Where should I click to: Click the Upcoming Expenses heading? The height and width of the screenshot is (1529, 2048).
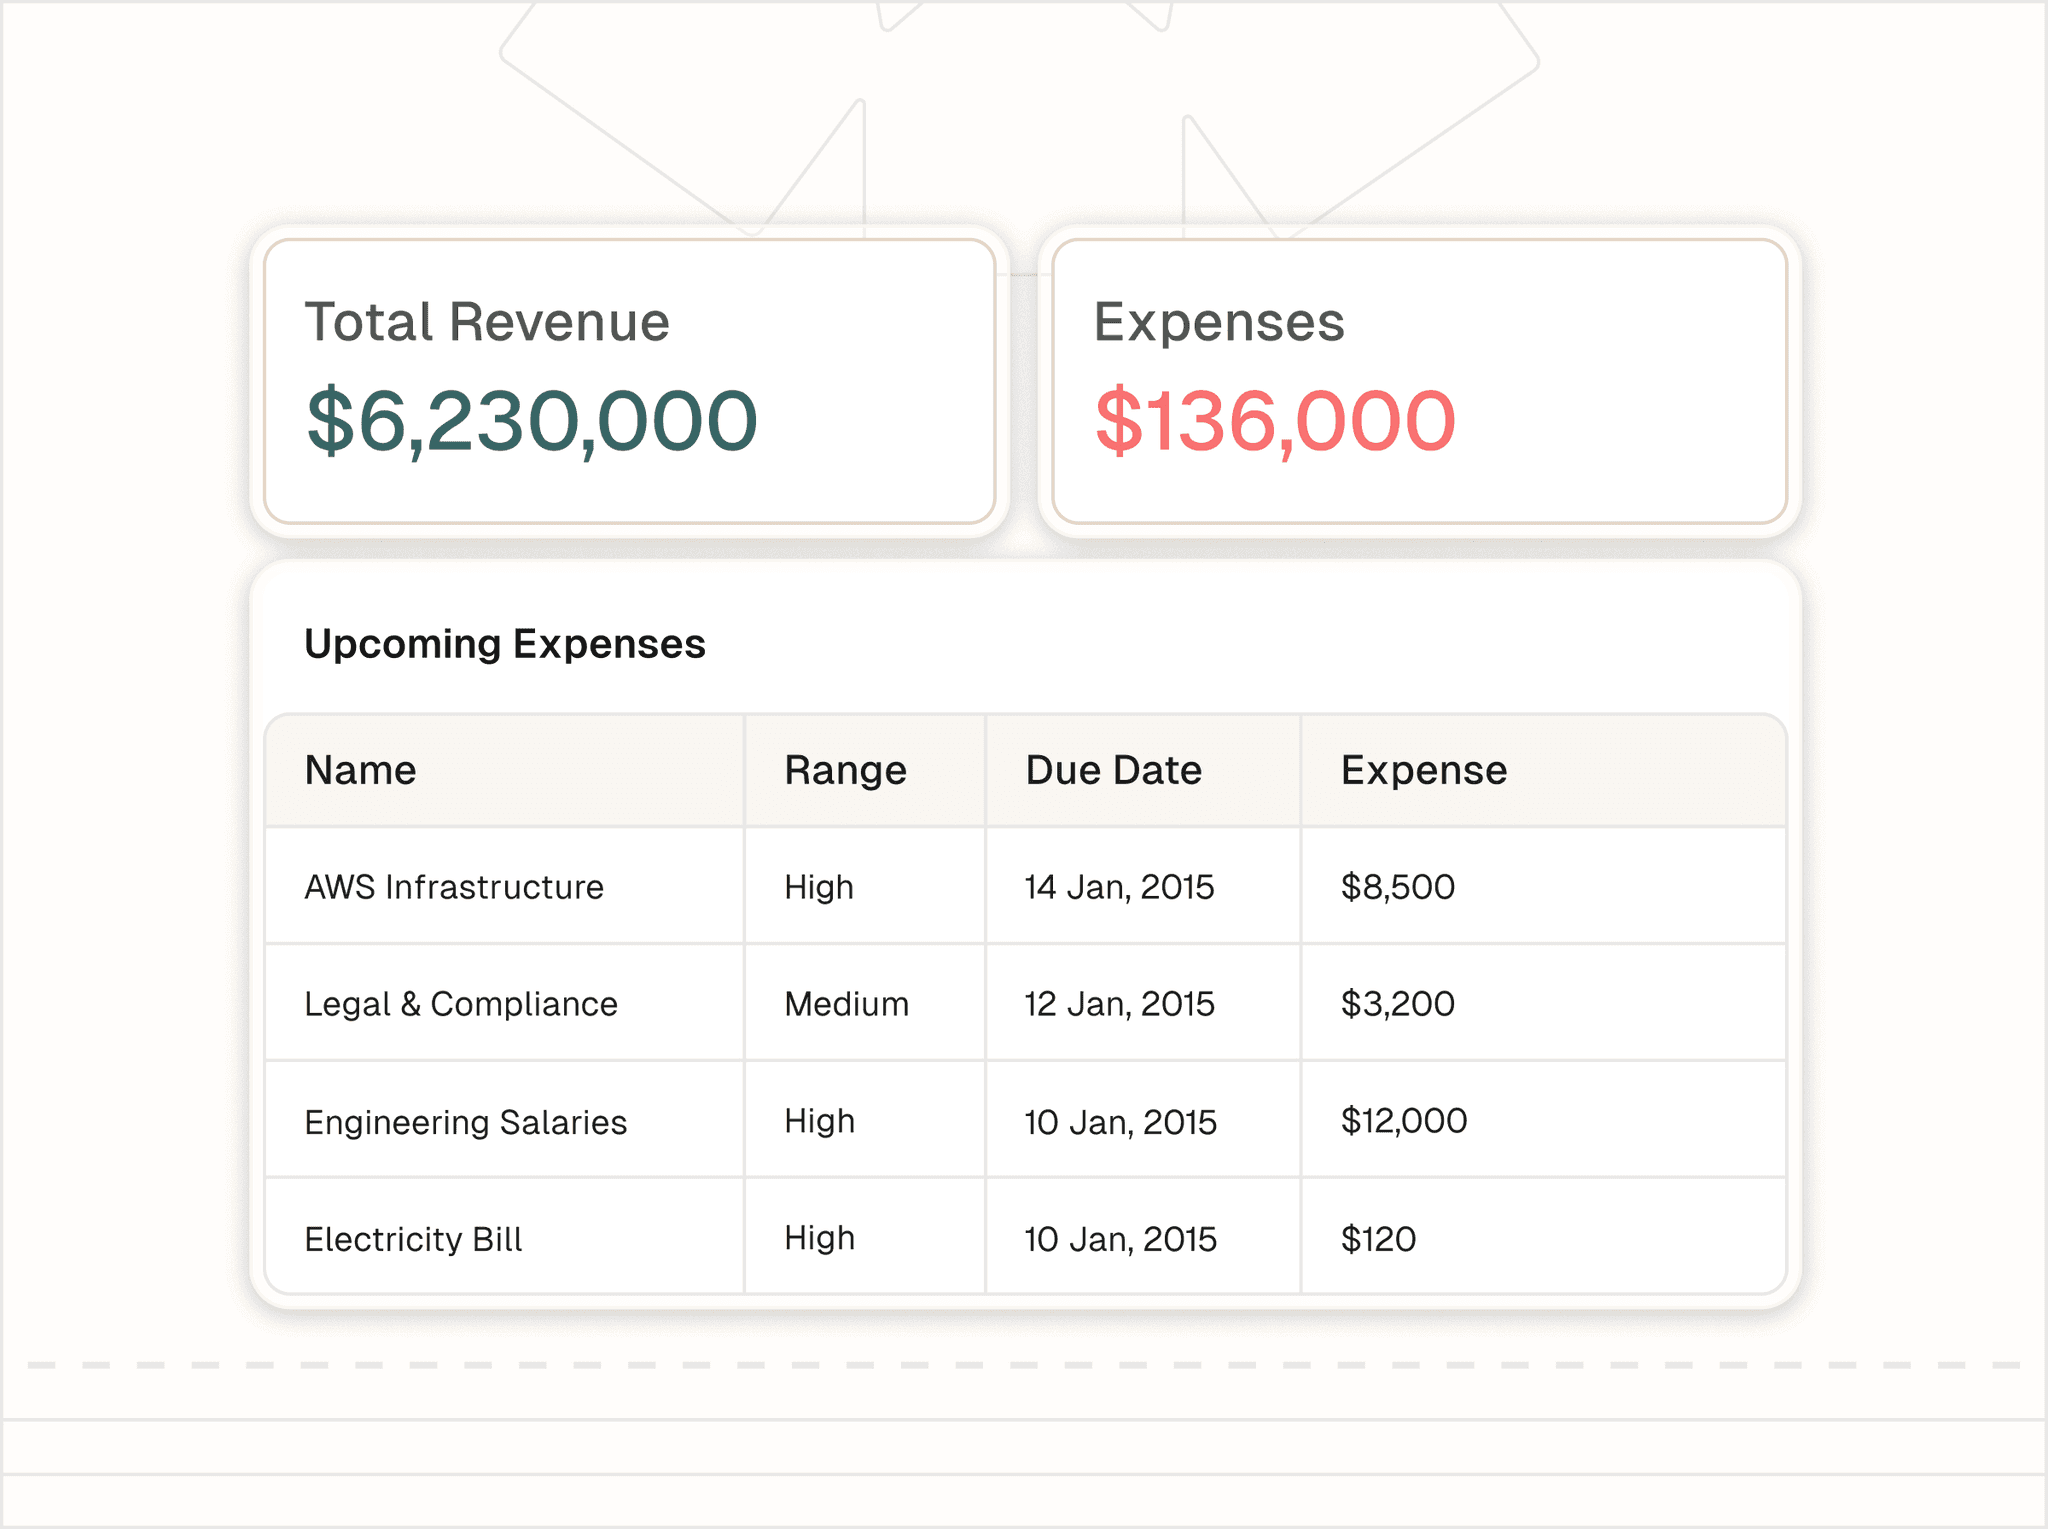pos(504,644)
